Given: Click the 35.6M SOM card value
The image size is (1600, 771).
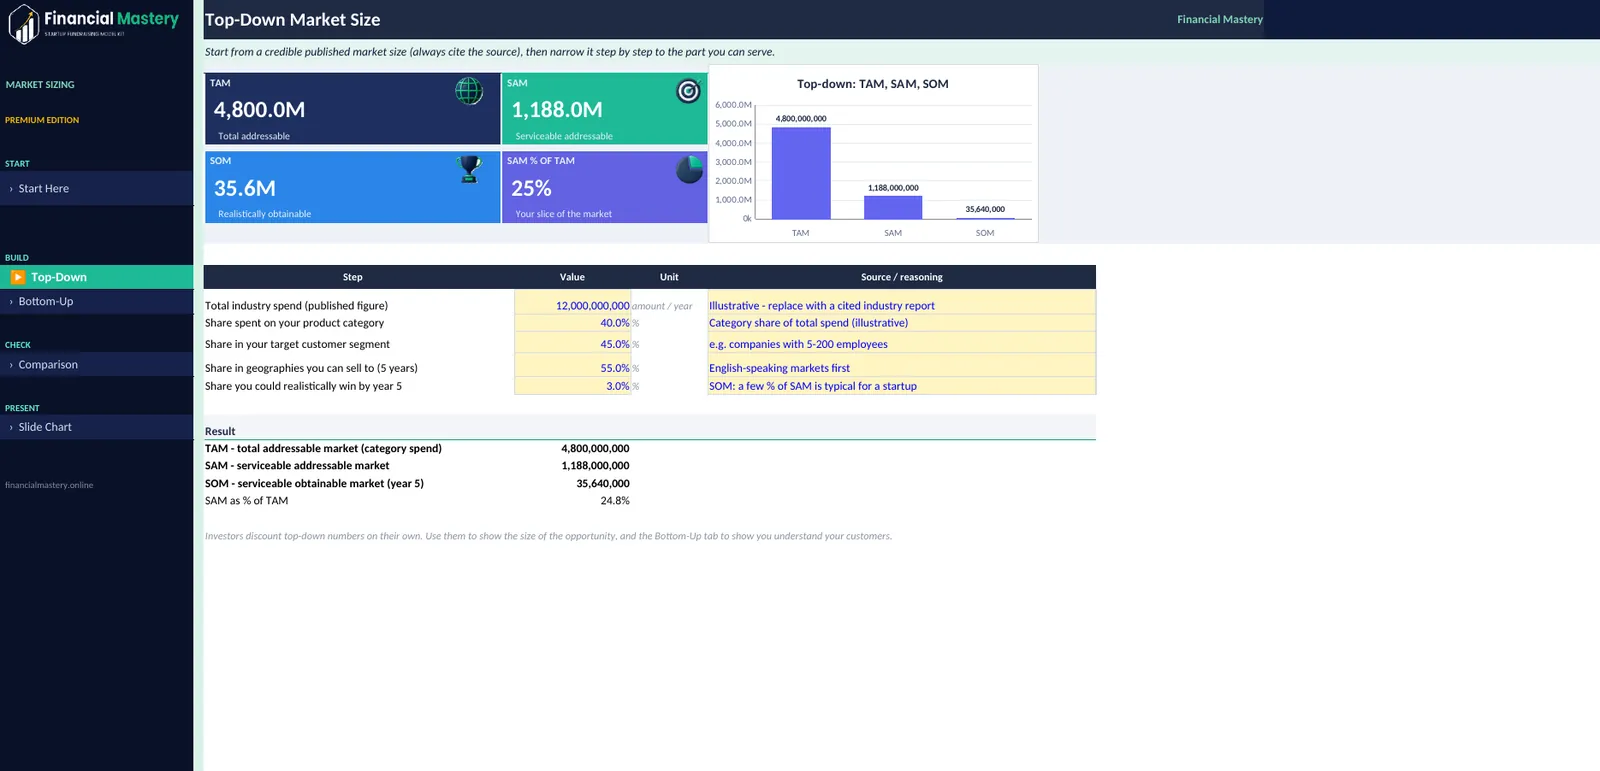Looking at the screenshot, I should [x=245, y=188].
